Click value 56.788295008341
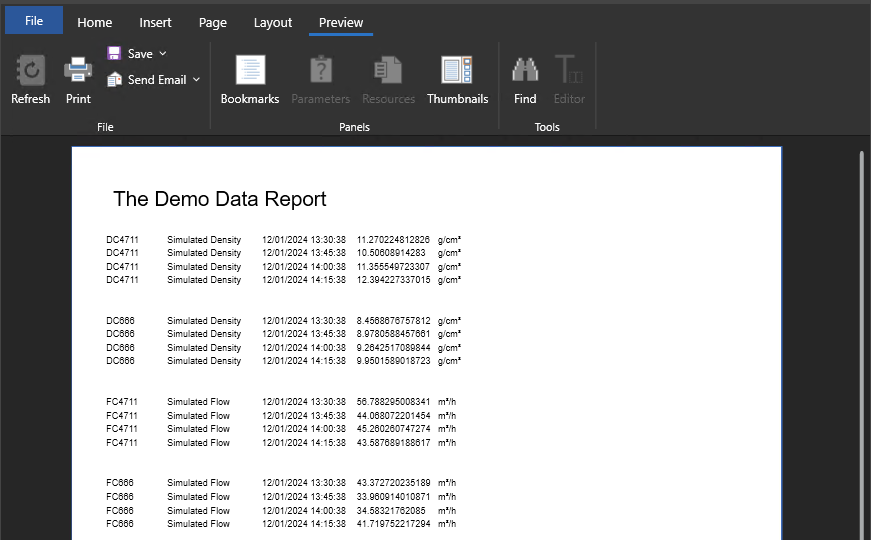 (393, 402)
